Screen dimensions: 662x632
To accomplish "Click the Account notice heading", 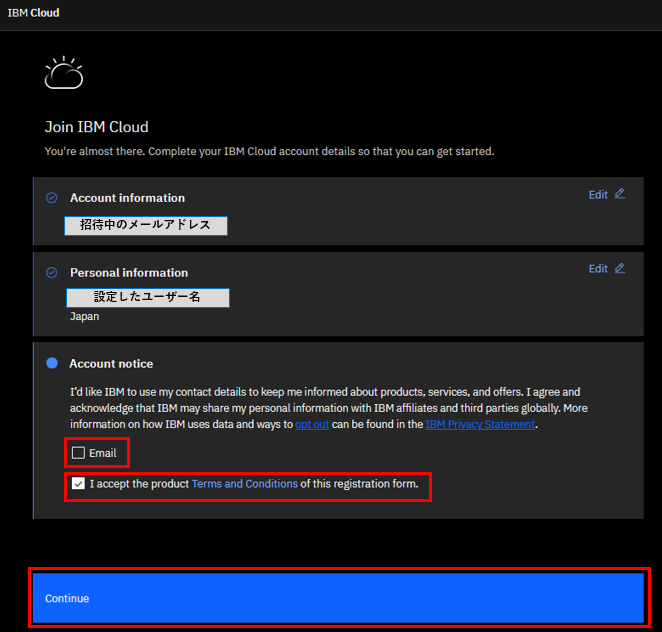I will click(111, 363).
